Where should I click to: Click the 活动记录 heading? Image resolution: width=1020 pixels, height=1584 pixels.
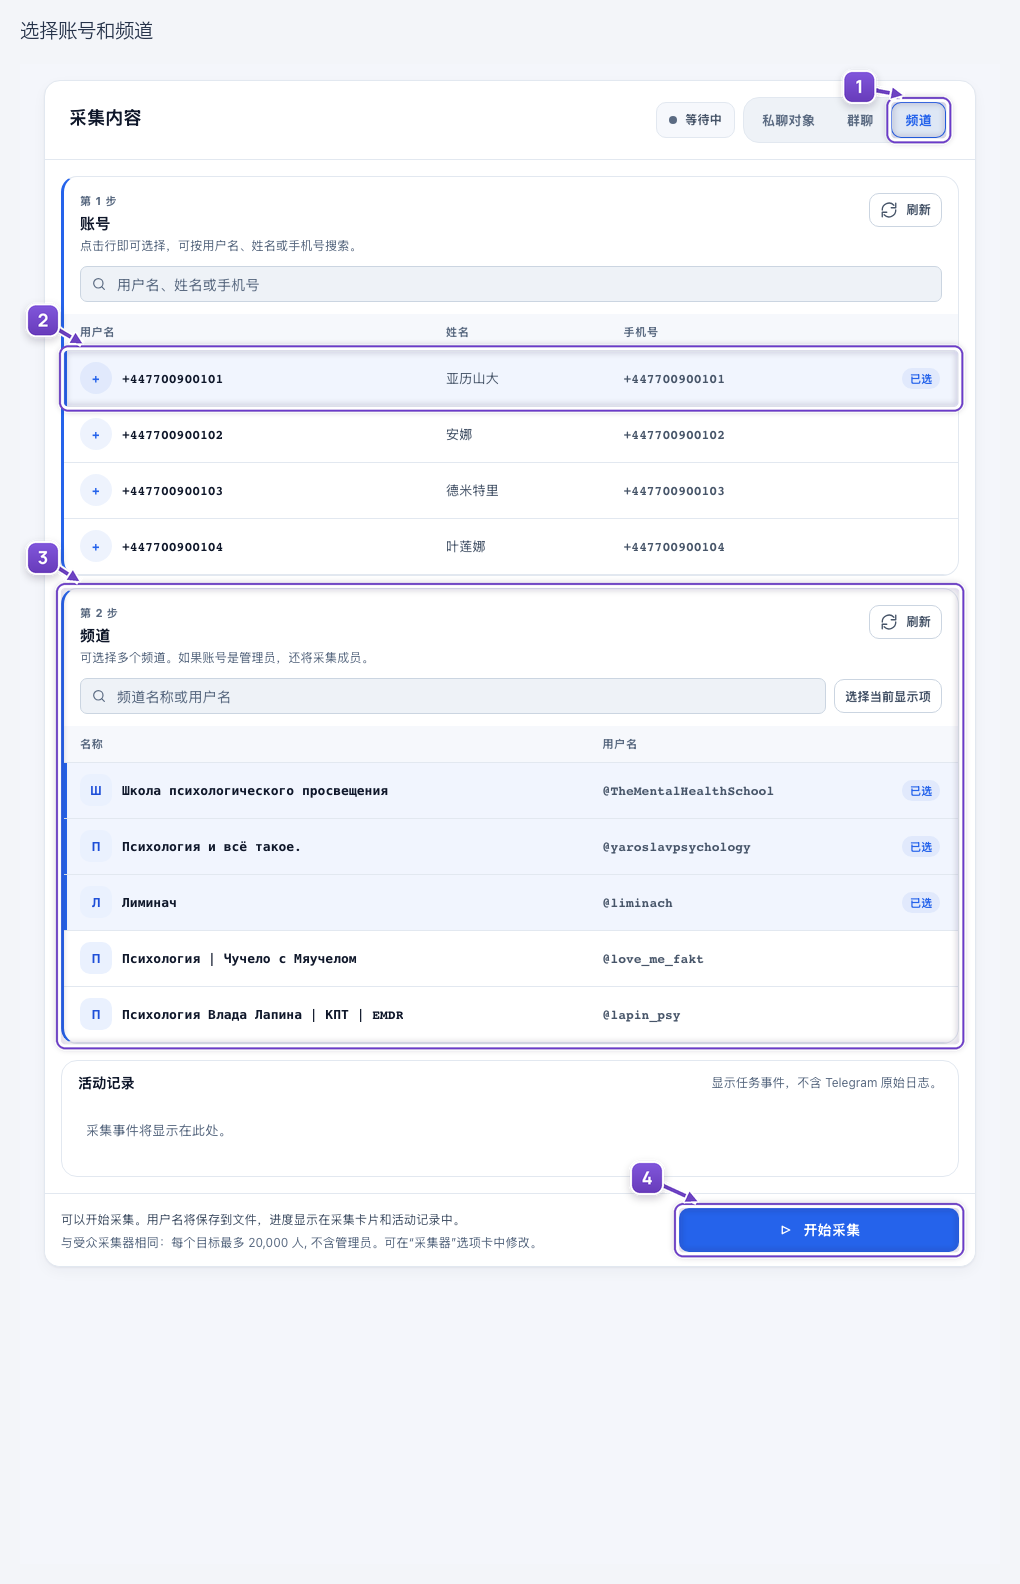point(106,1083)
